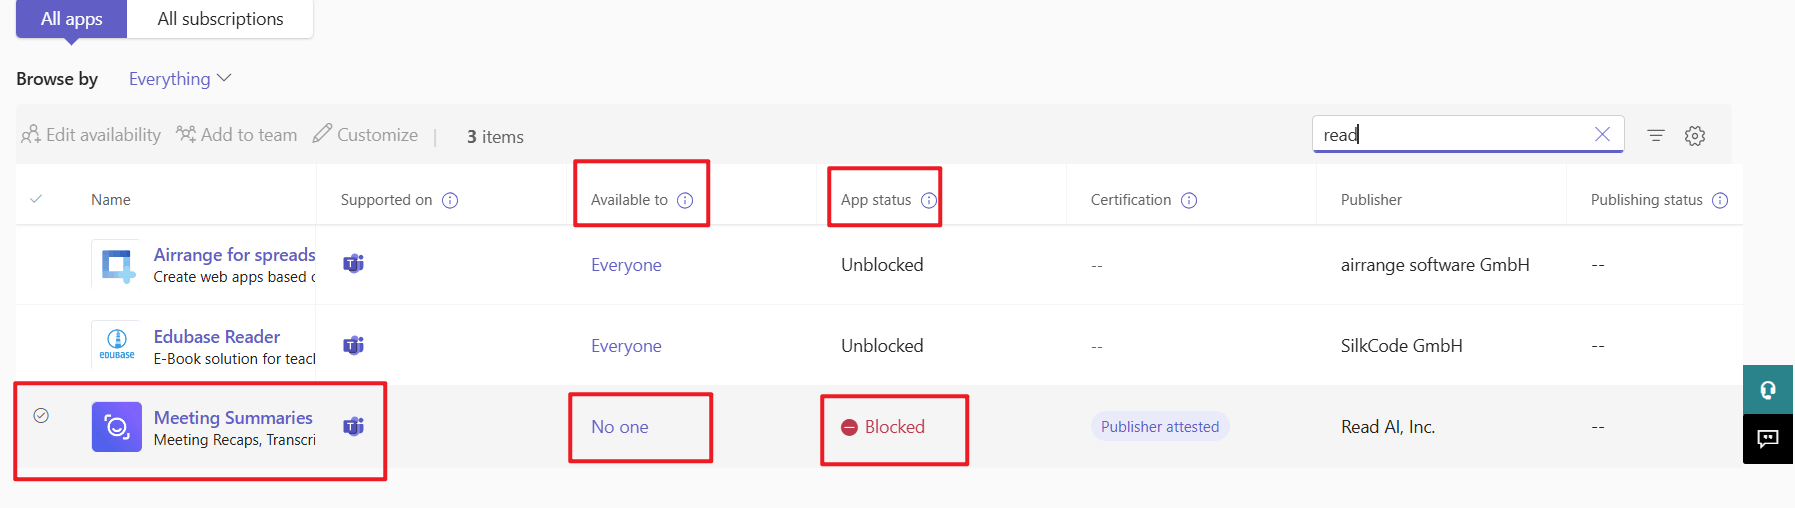Click info icon beside Publishing status
This screenshot has width=1795, height=508.
[1720, 200]
